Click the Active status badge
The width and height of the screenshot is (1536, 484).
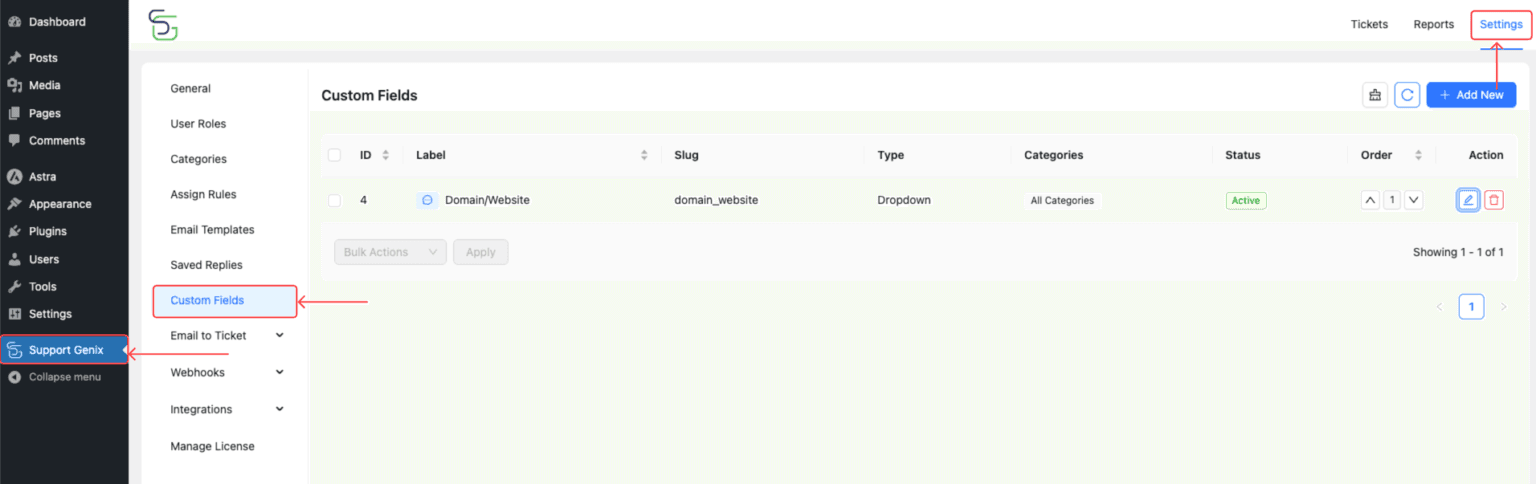(1246, 200)
